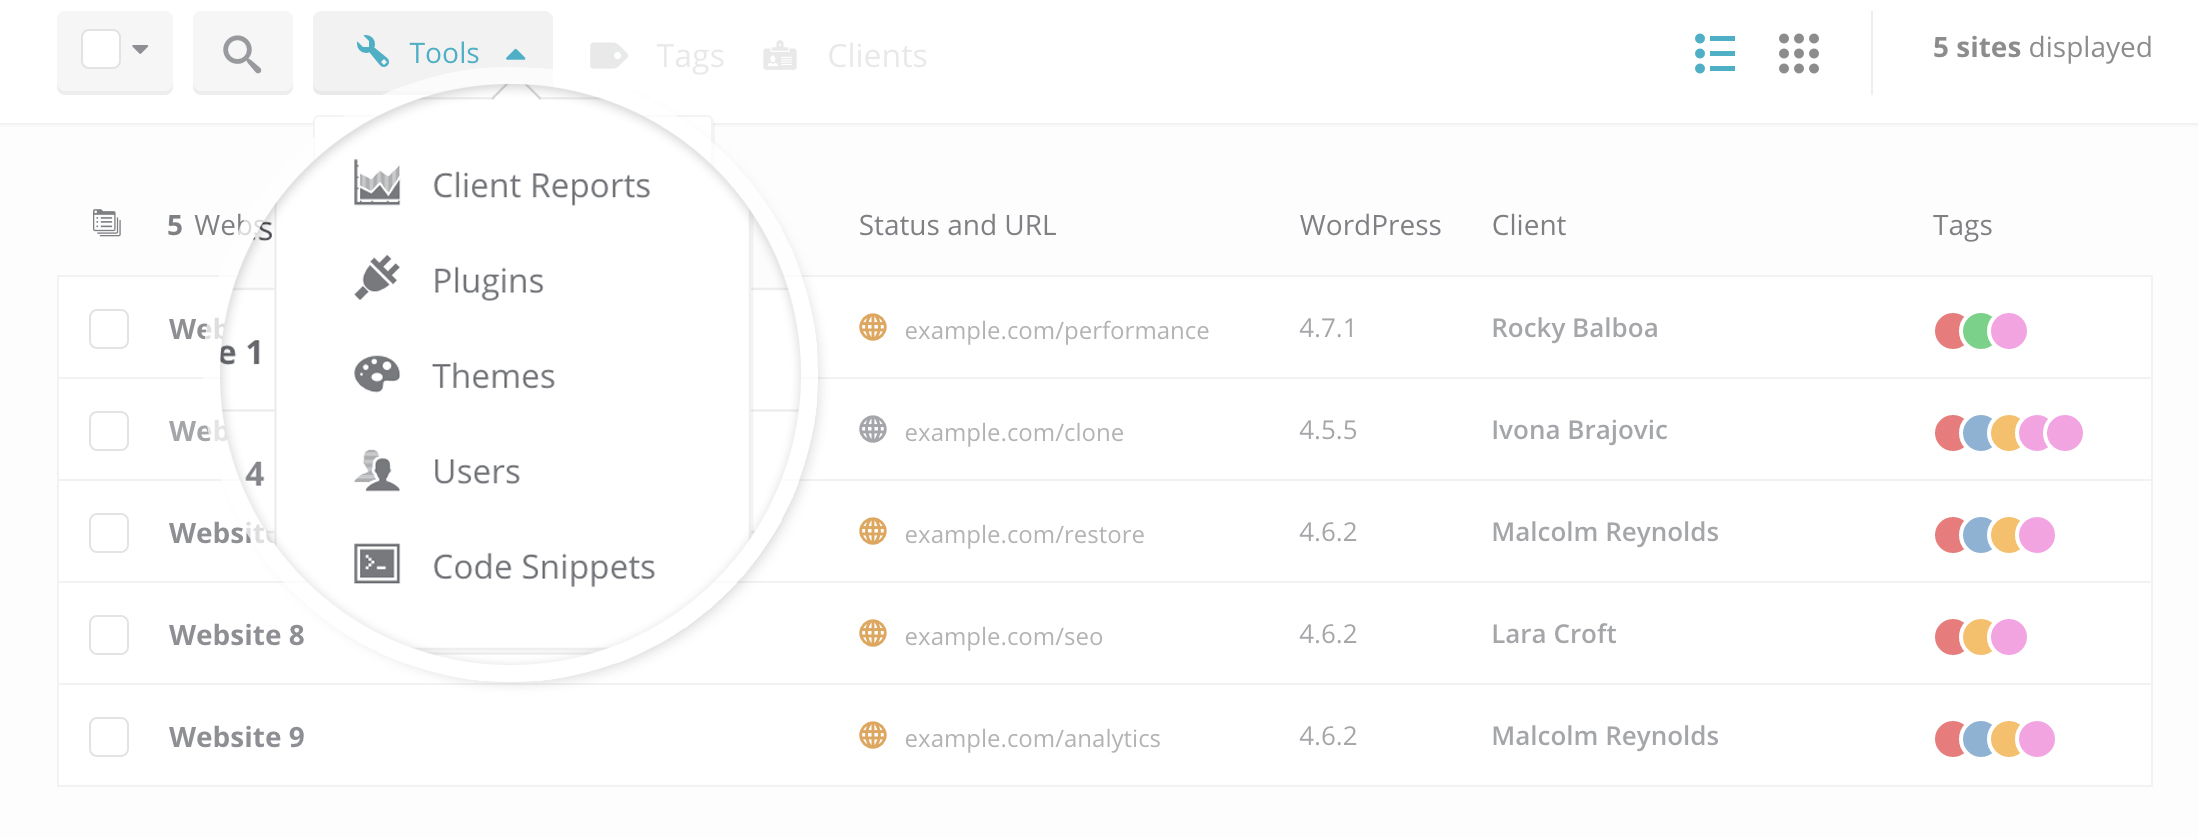Click the Plugins plug icon

coord(377,279)
